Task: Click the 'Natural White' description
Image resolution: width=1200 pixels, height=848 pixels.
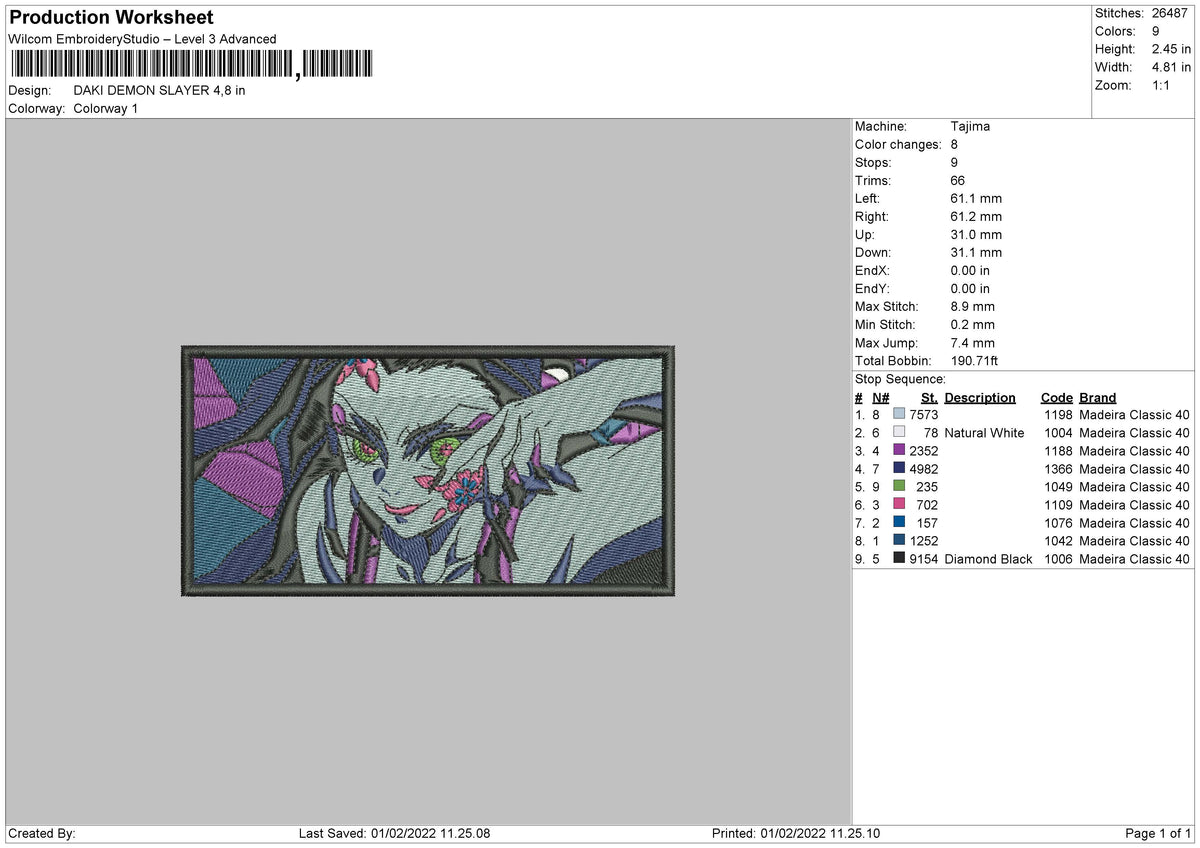Action: [x=984, y=433]
